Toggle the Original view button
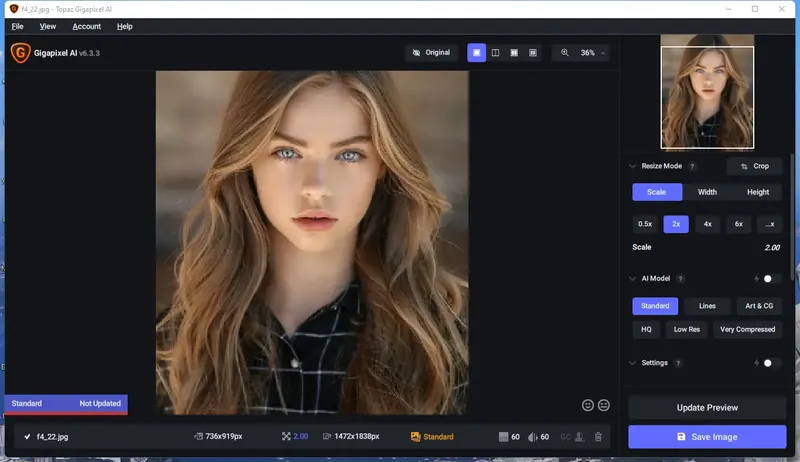The image size is (800, 462). (x=432, y=53)
